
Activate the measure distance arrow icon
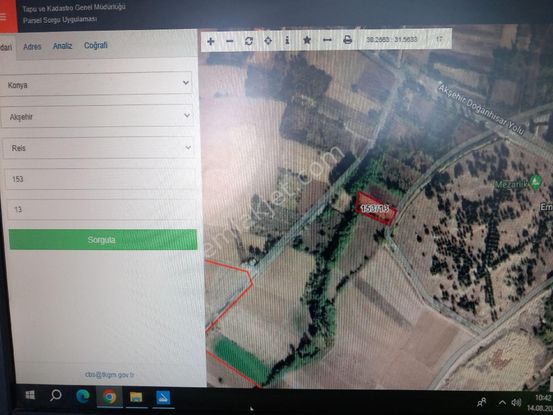tap(327, 40)
